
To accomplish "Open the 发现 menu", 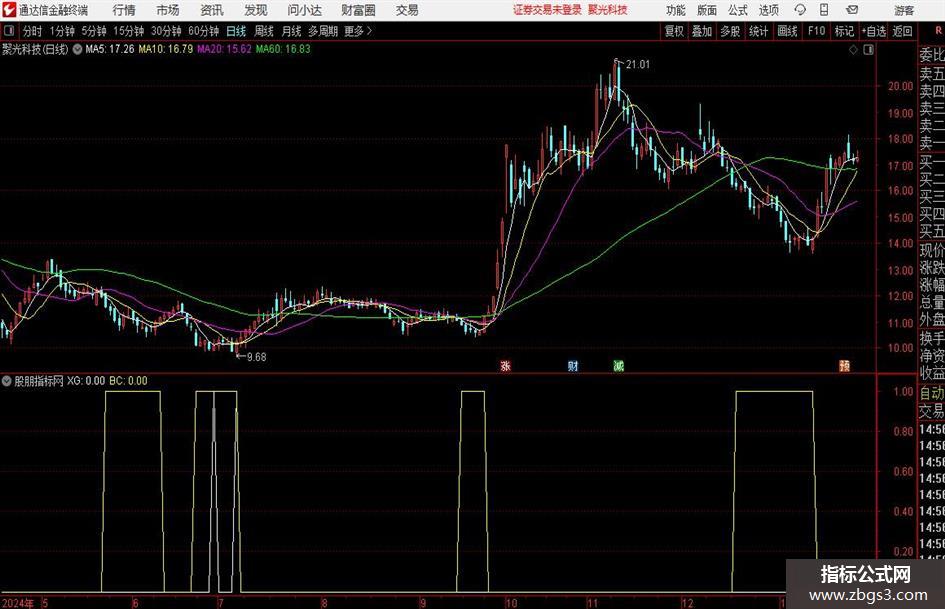I will pyautogui.click(x=256, y=10).
